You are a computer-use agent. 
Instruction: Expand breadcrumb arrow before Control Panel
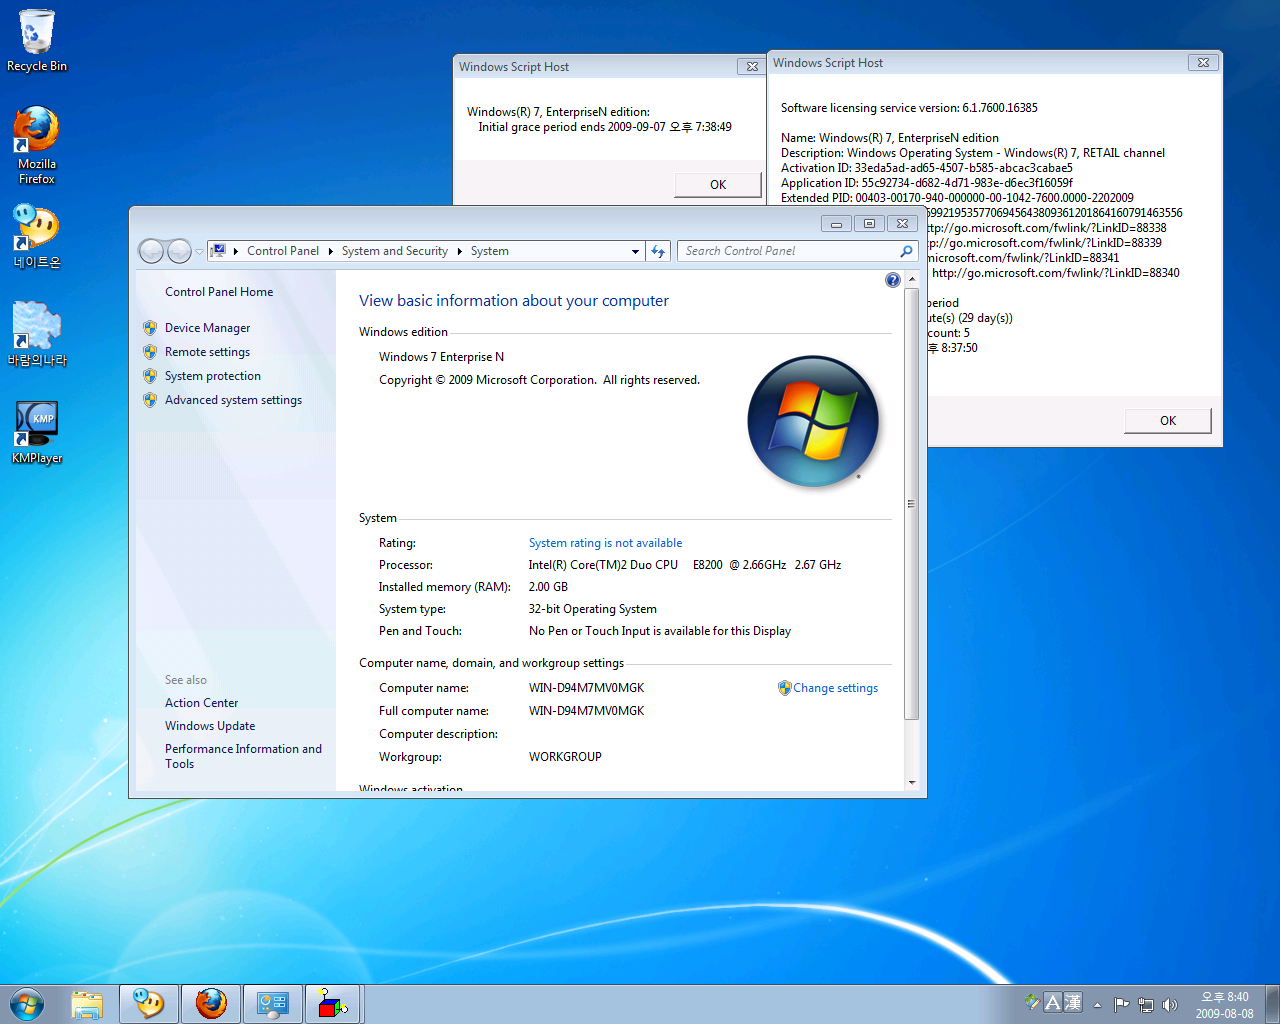(x=236, y=251)
